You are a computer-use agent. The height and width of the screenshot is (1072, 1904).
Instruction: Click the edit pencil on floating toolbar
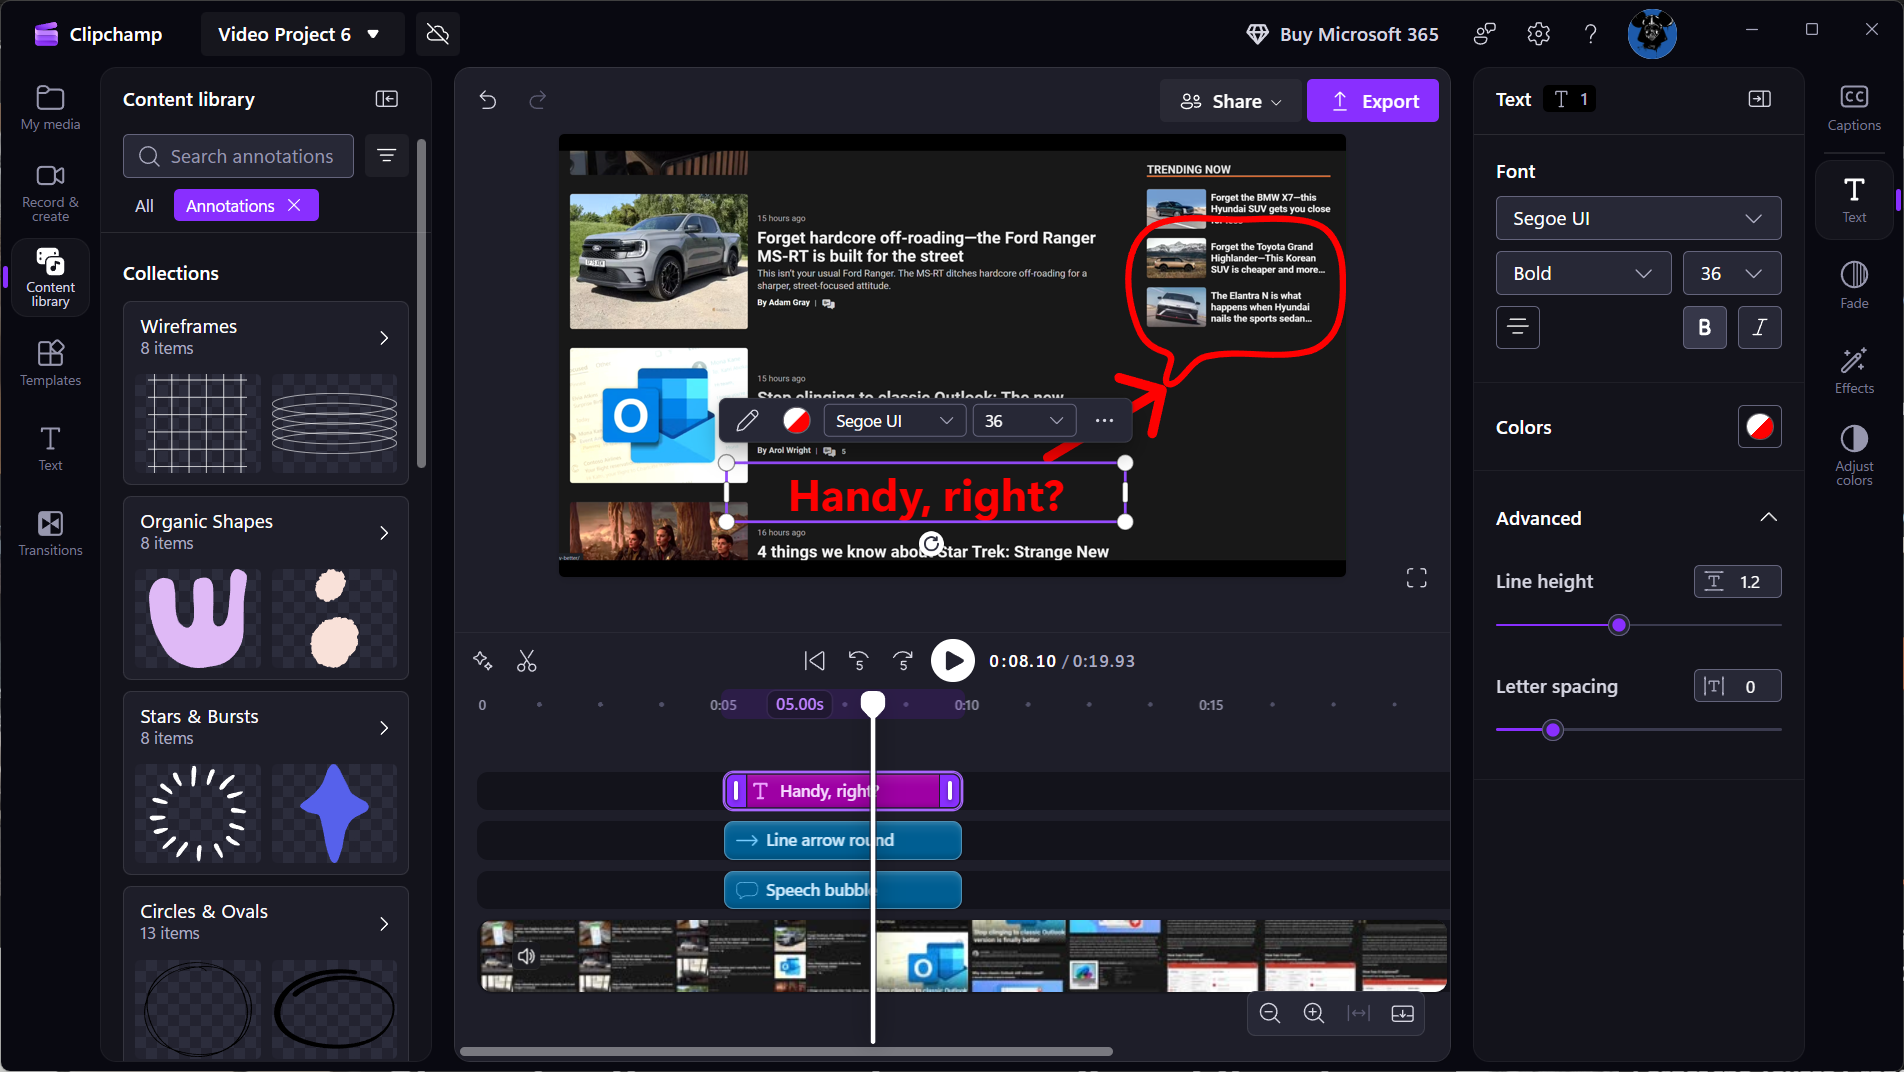click(747, 421)
